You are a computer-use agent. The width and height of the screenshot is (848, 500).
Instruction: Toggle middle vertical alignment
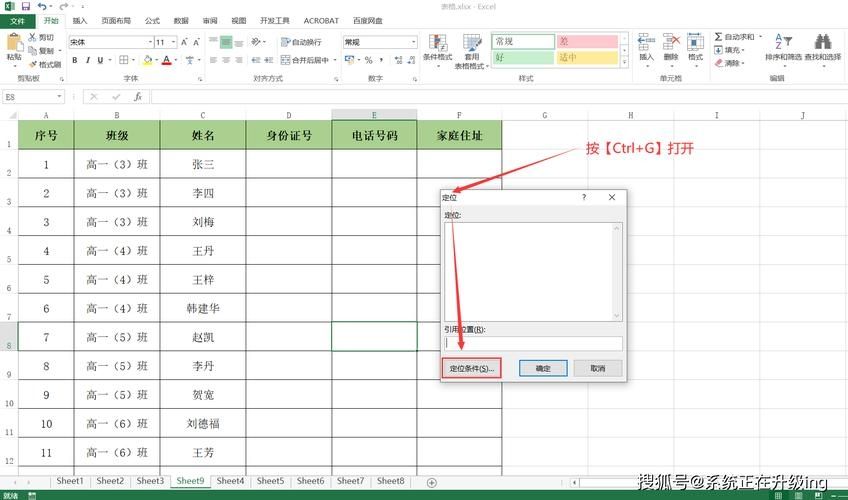[226, 42]
